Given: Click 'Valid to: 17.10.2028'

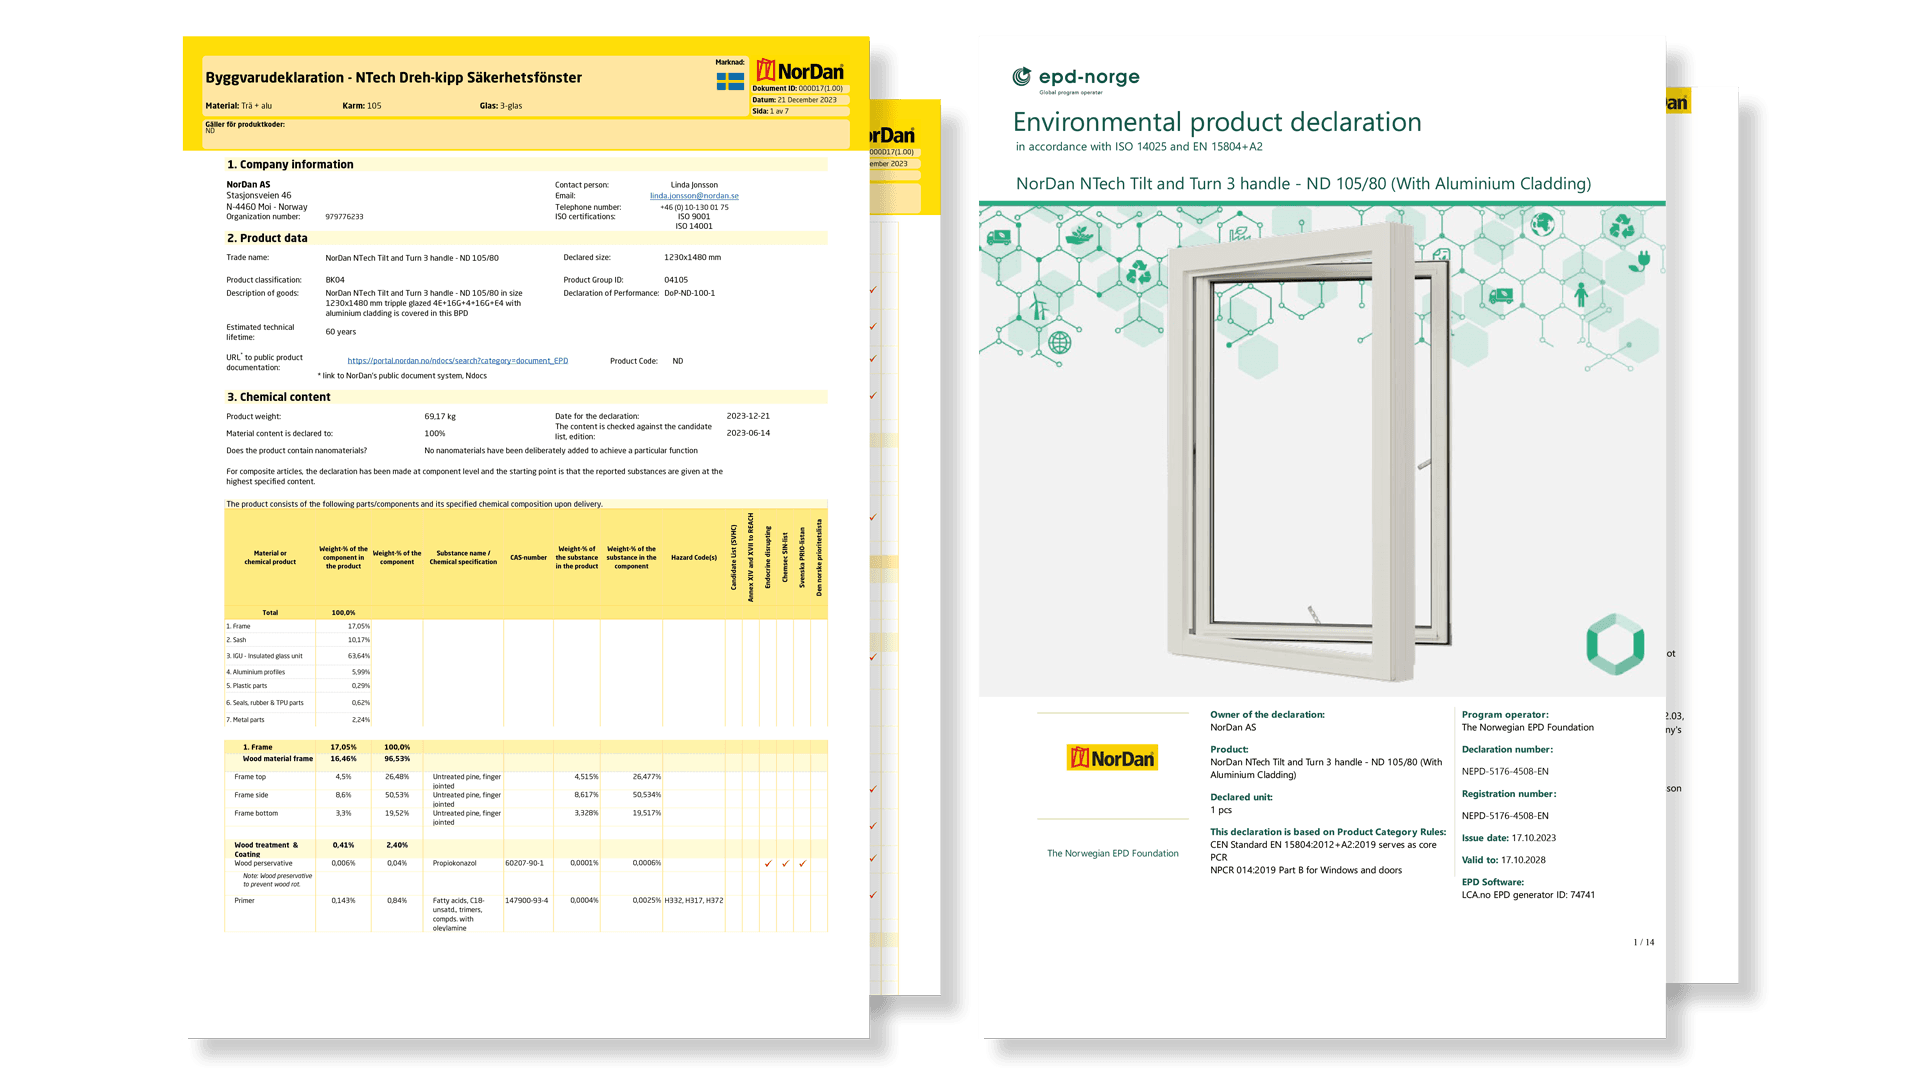Looking at the screenshot, I should pos(1503,860).
